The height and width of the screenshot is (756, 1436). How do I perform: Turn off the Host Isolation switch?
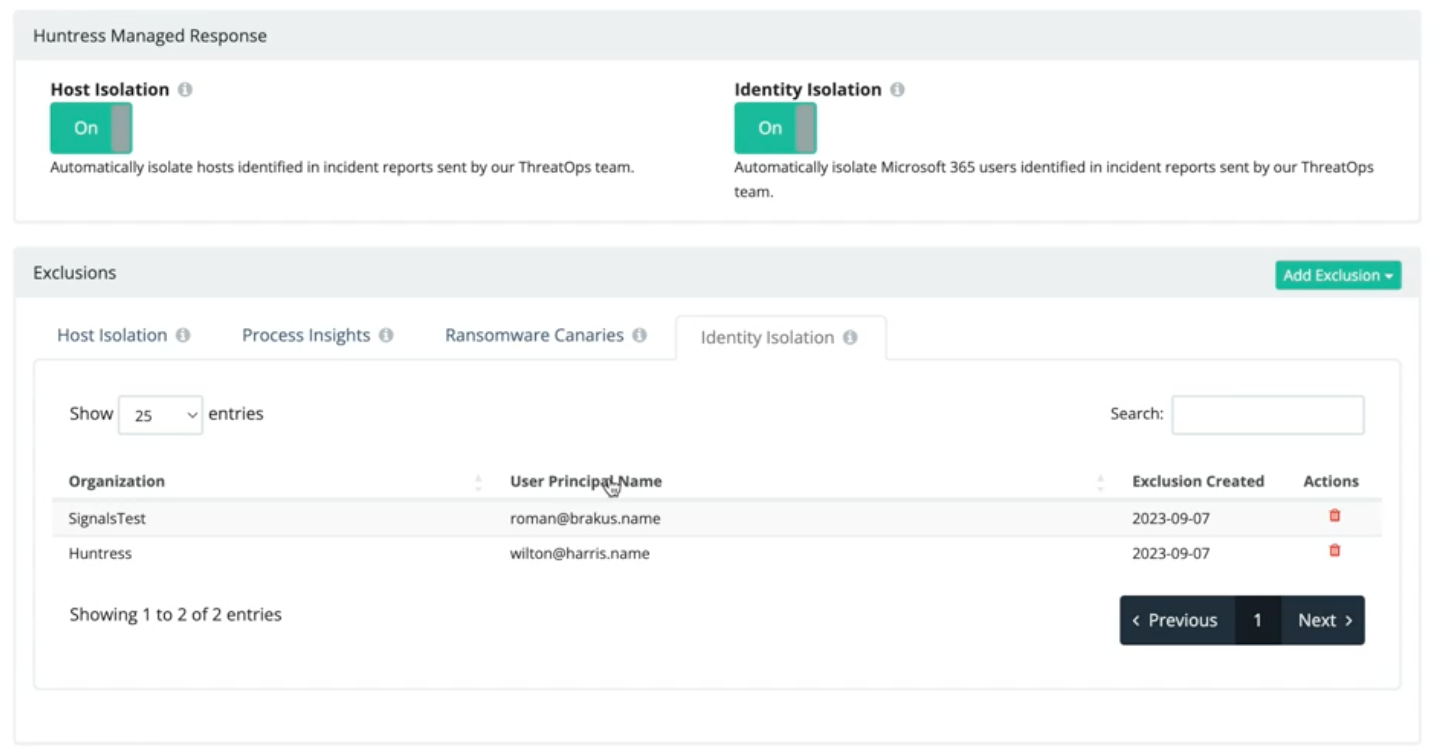click(x=91, y=128)
